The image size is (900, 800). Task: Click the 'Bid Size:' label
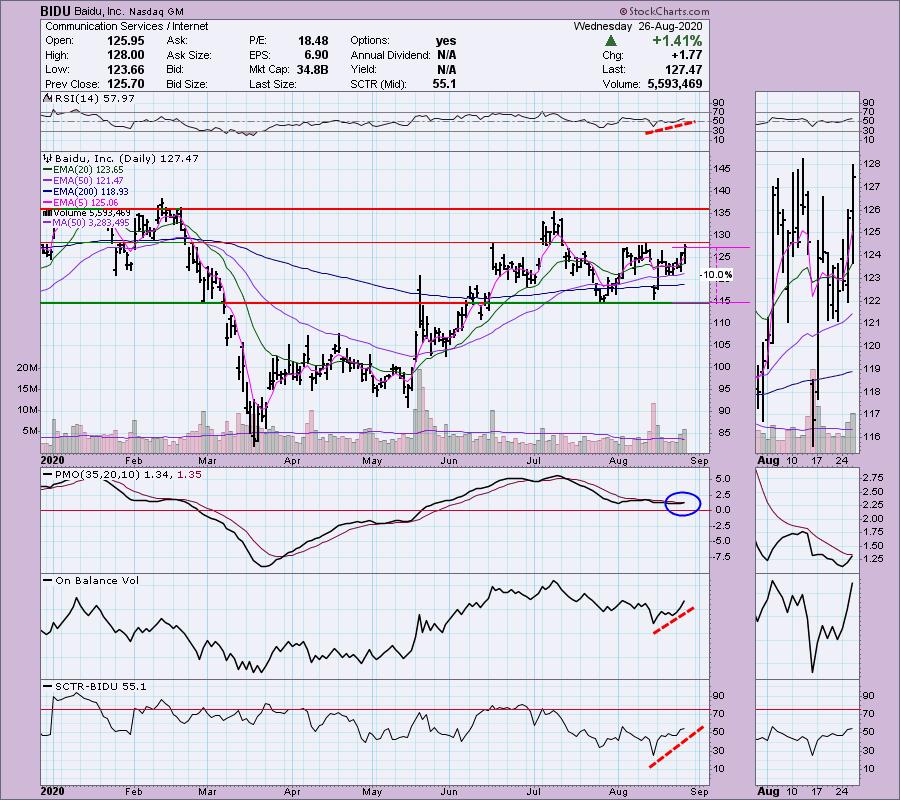187,84
